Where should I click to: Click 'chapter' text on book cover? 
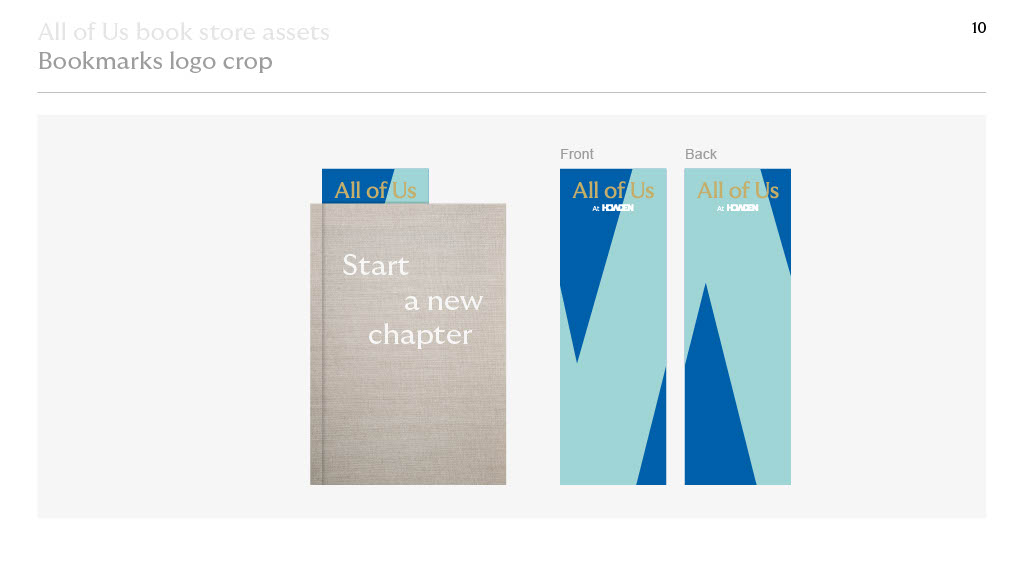[420, 336]
